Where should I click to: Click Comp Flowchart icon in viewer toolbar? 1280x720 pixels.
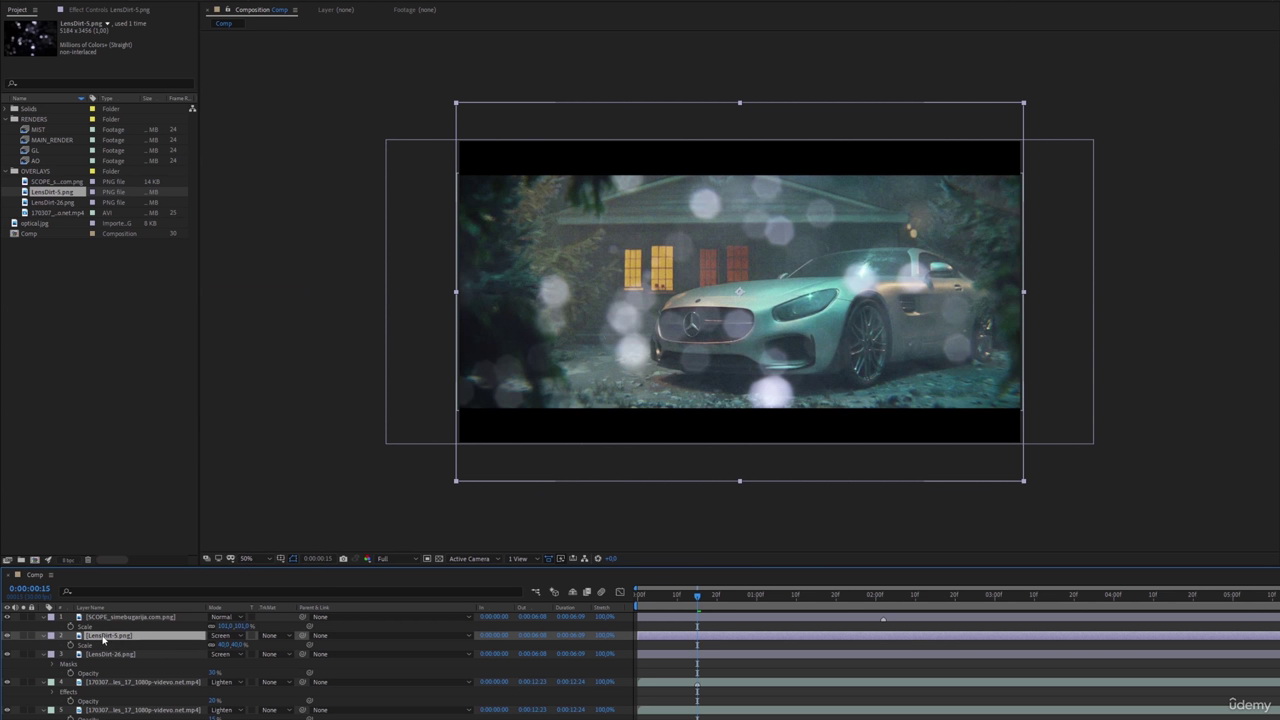coord(585,559)
